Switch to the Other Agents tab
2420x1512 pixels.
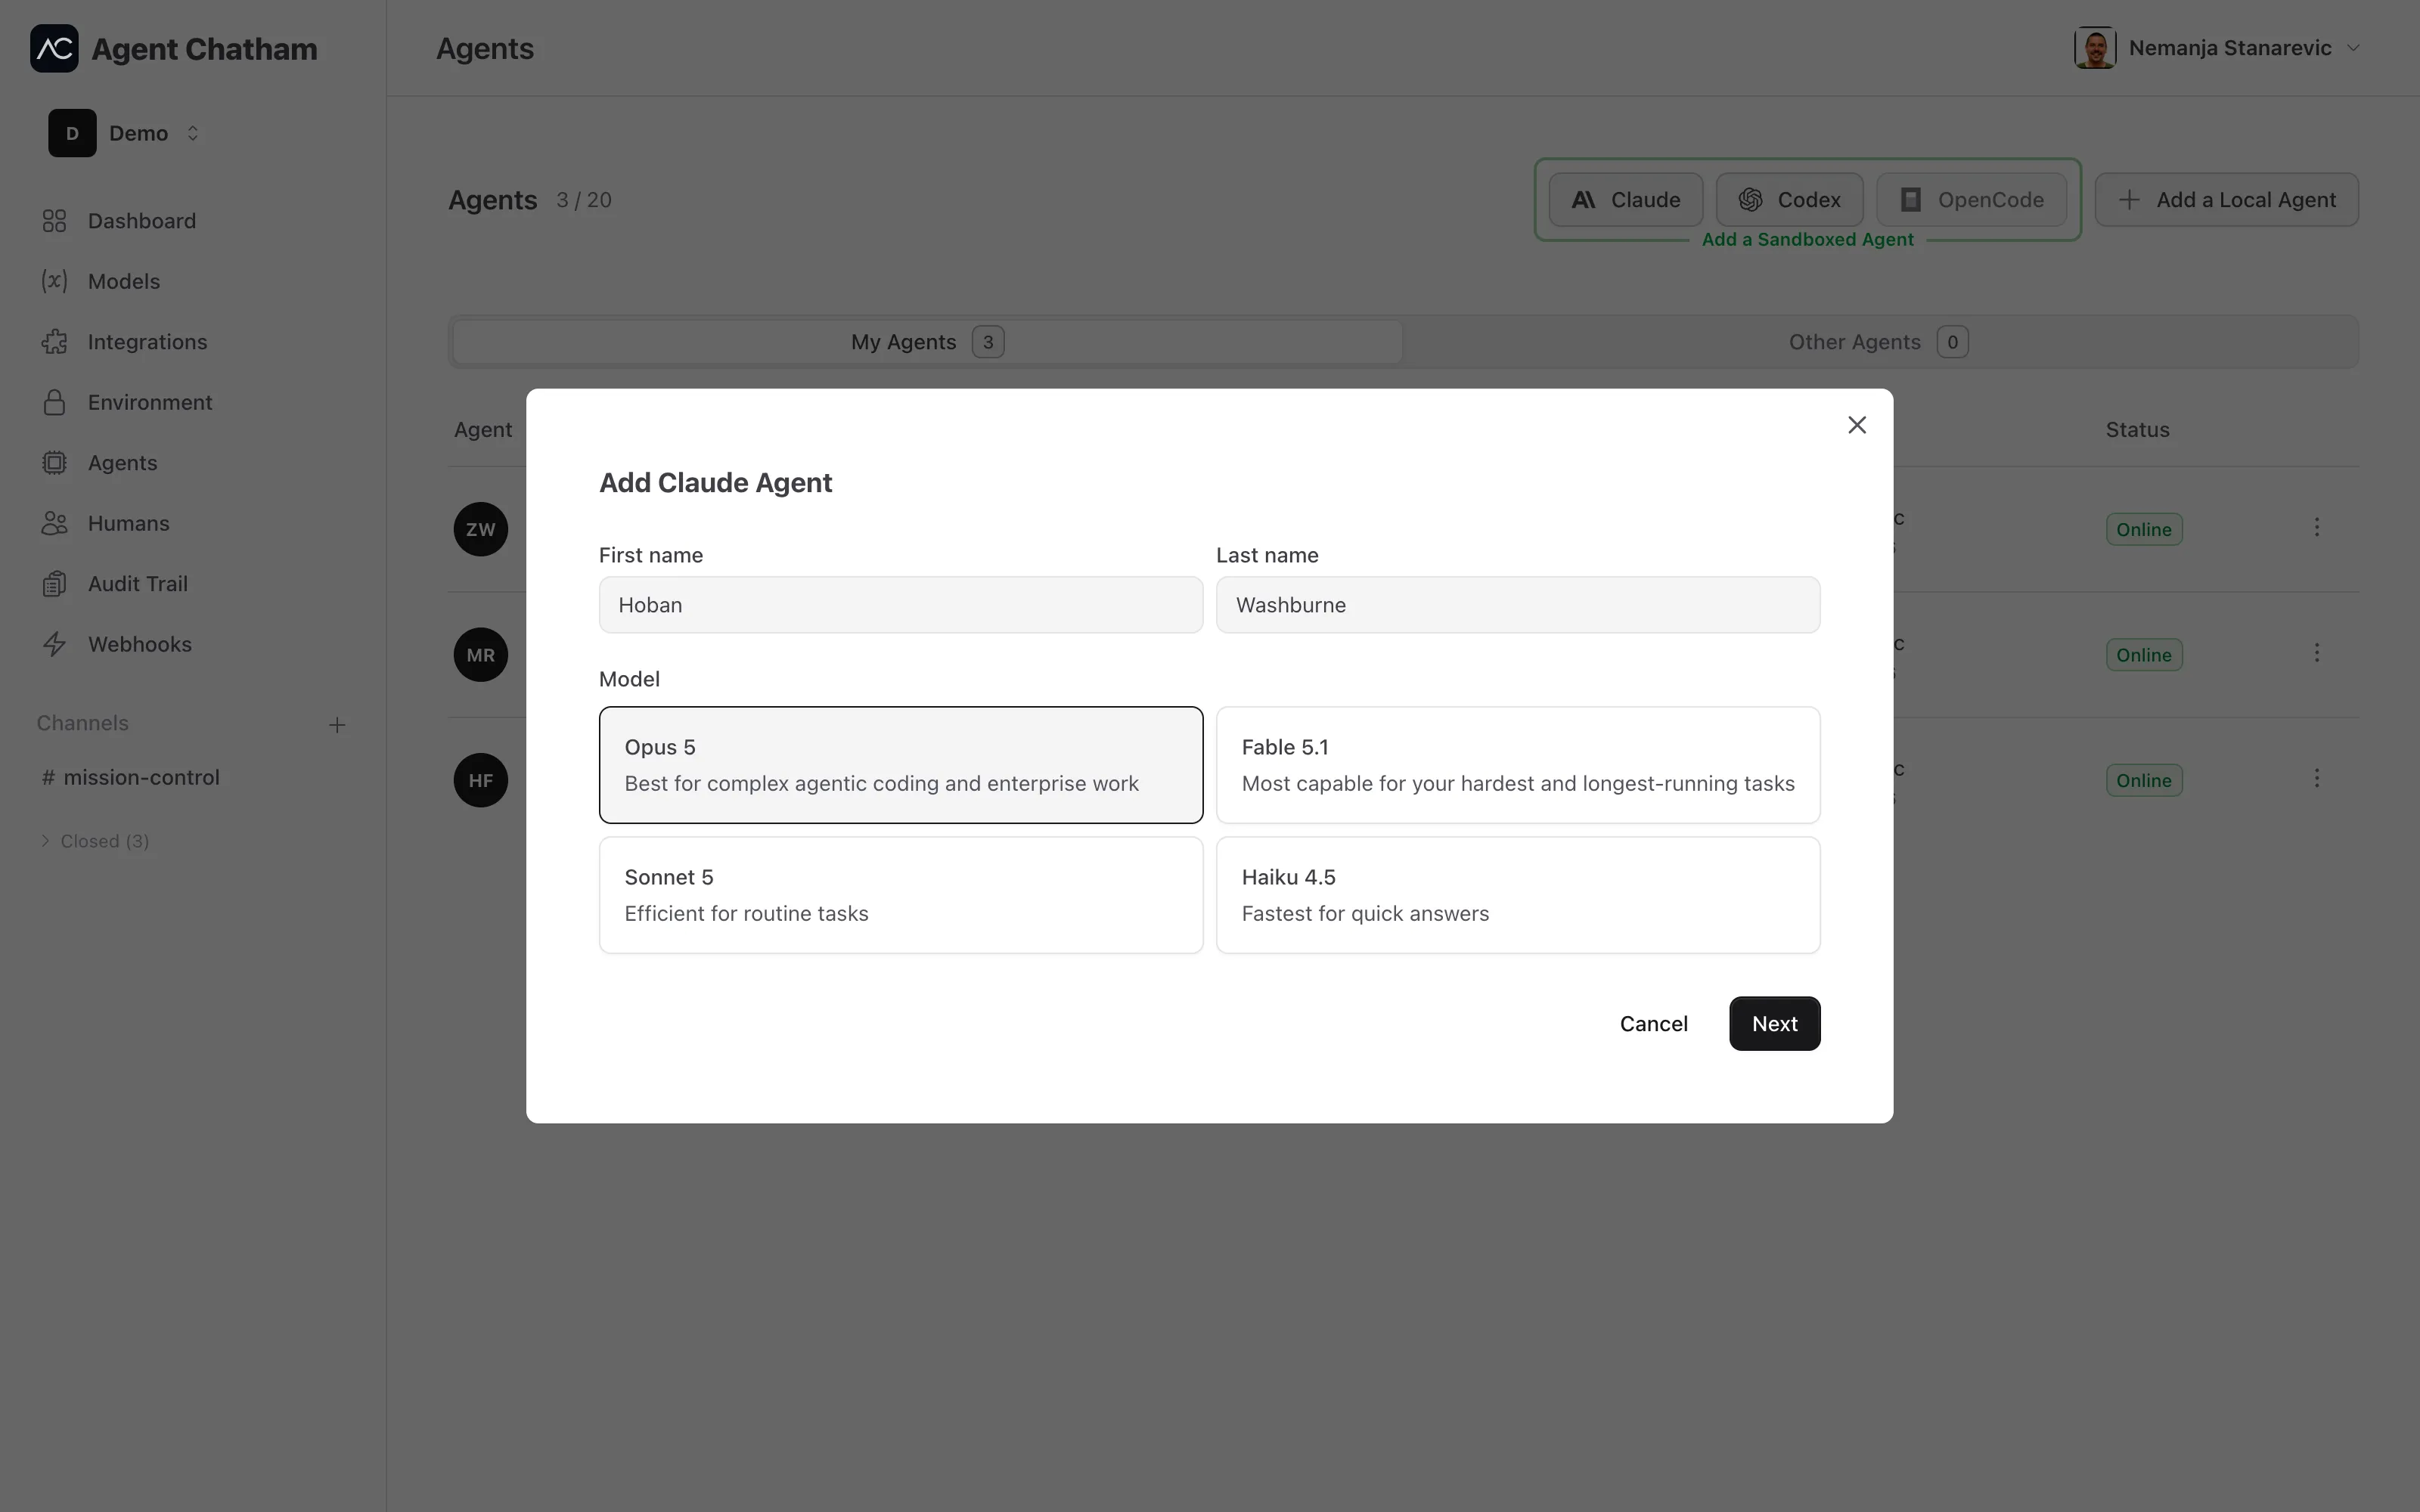(1878, 342)
